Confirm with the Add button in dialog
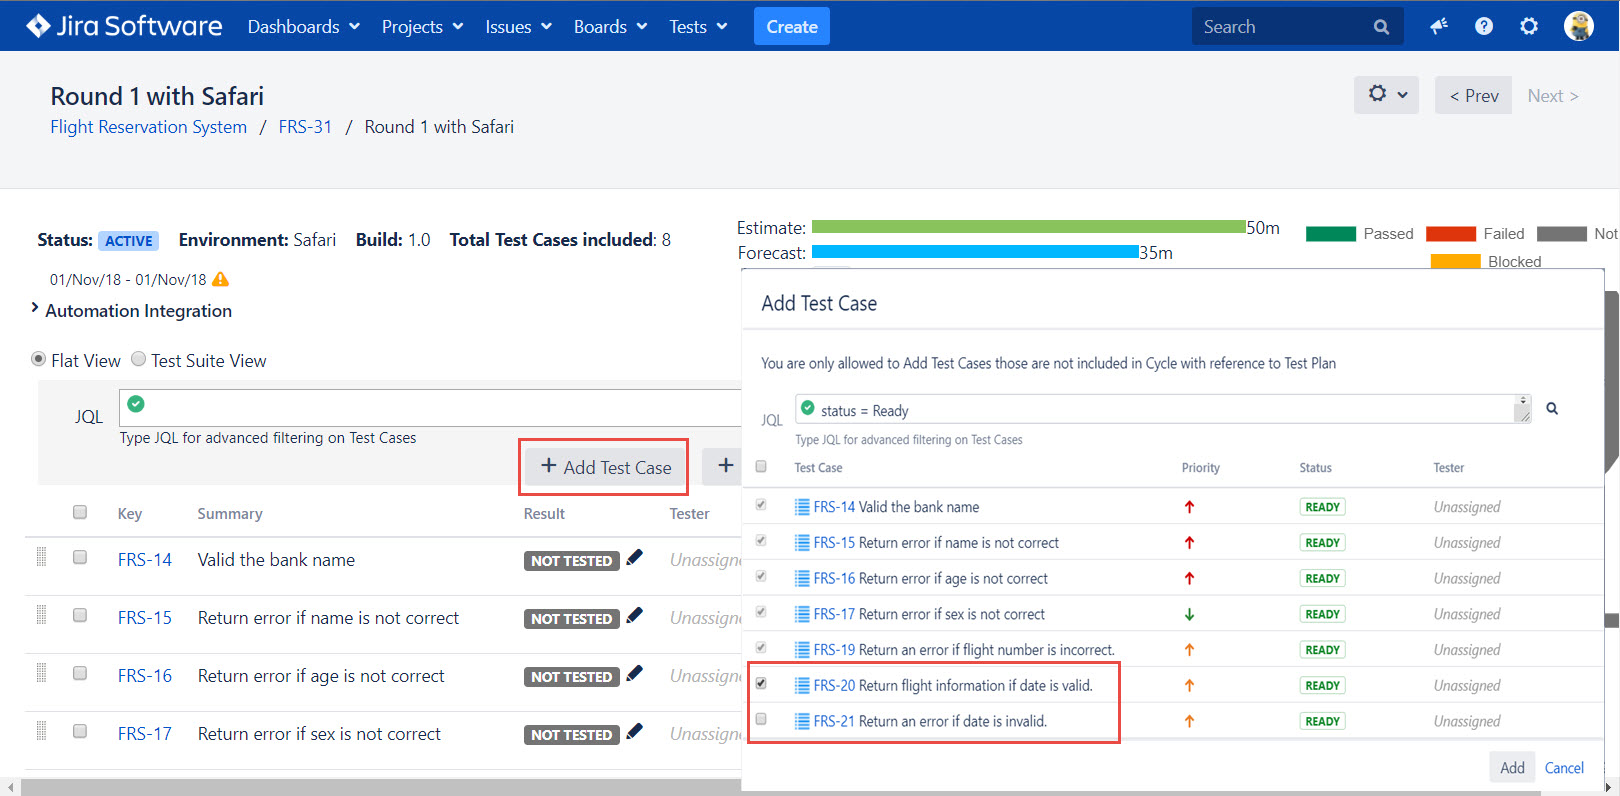The height and width of the screenshot is (796, 1620). [x=1512, y=767]
